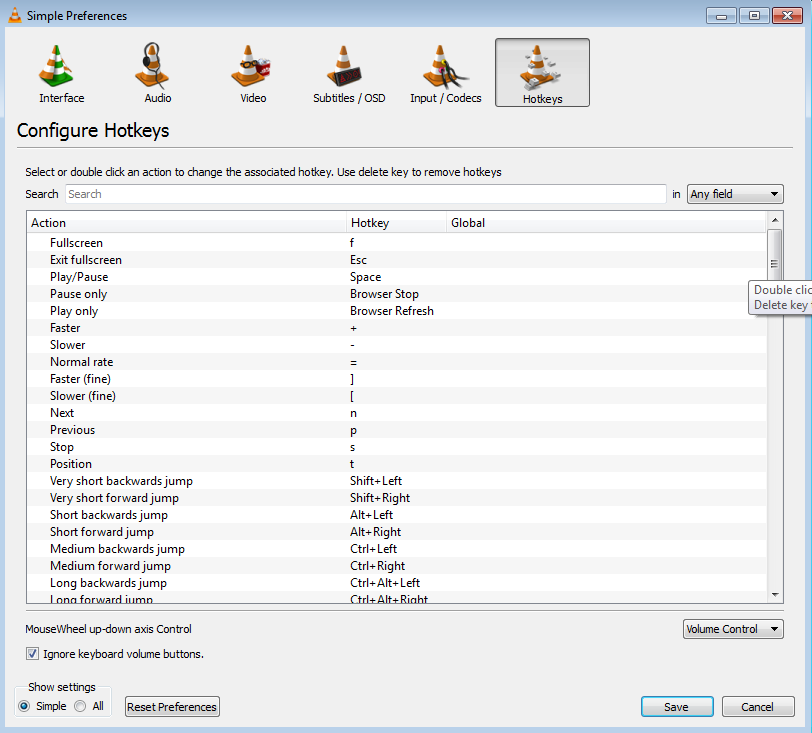
Task: Sort by the Action column header
Action: pos(186,223)
